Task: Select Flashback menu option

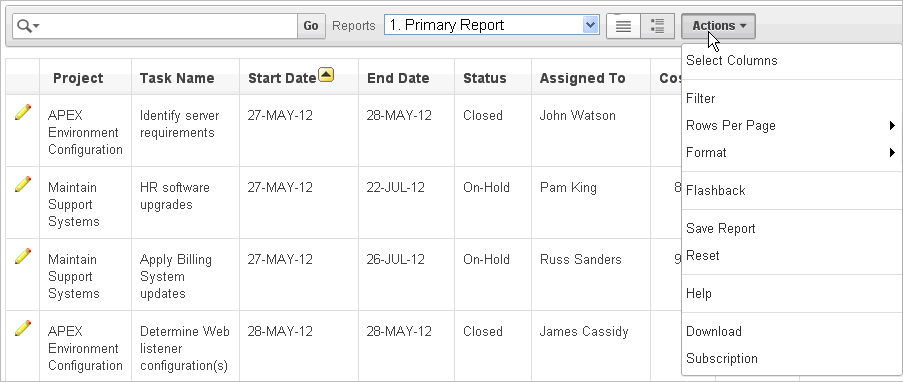Action: pyautogui.click(x=715, y=191)
